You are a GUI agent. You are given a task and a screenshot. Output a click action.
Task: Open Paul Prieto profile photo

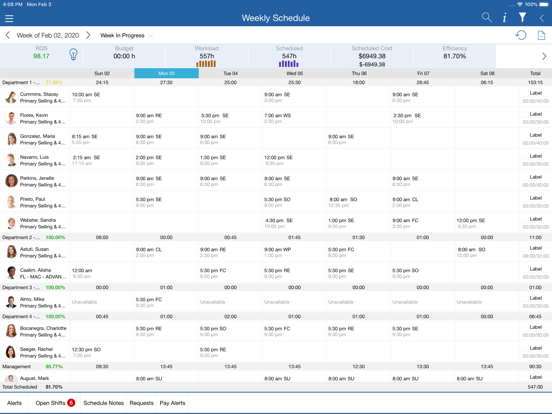coord(11,202)
